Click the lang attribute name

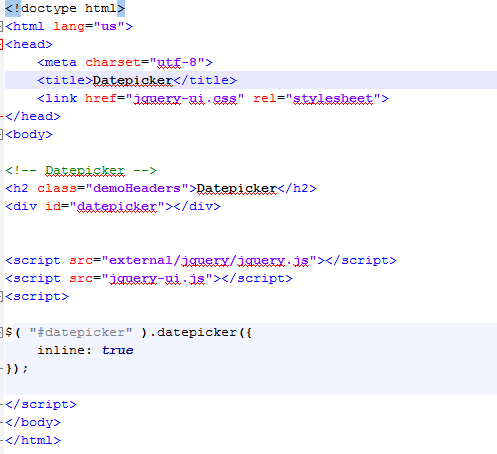point(69,26)
